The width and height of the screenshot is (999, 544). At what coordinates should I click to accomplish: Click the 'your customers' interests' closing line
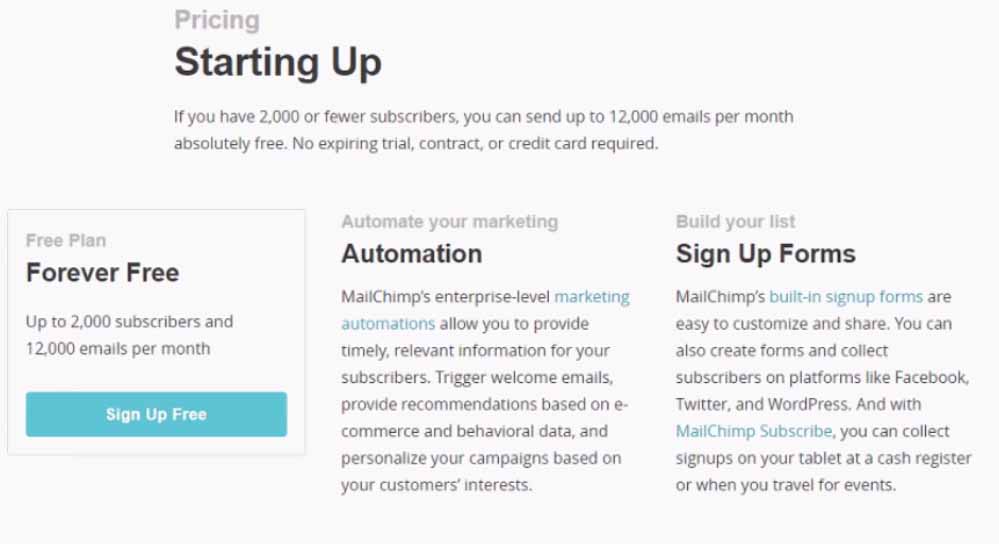click(x=436, y=485)
